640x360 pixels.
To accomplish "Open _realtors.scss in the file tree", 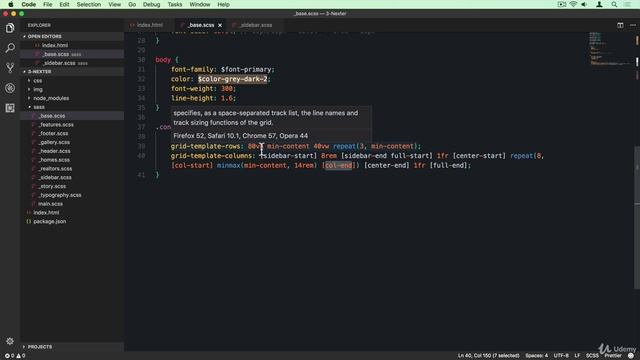I will click(56, 169).
